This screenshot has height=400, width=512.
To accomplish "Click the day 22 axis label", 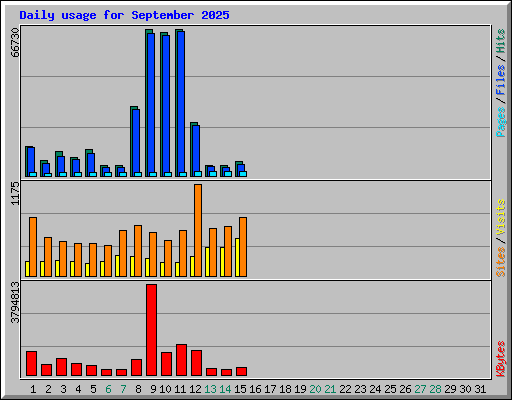I will pyautogui.click(x=345, y=389).
